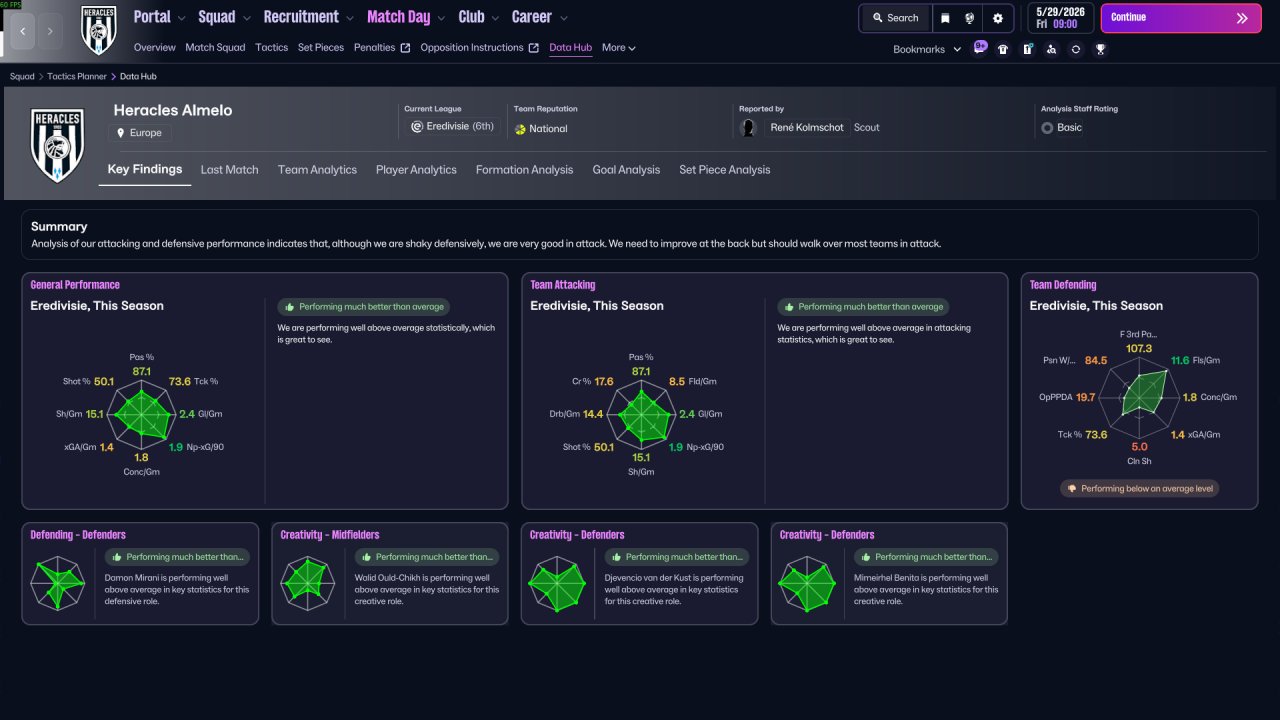Click the shirt icon in bookmarks bar

click(1003, 49)
